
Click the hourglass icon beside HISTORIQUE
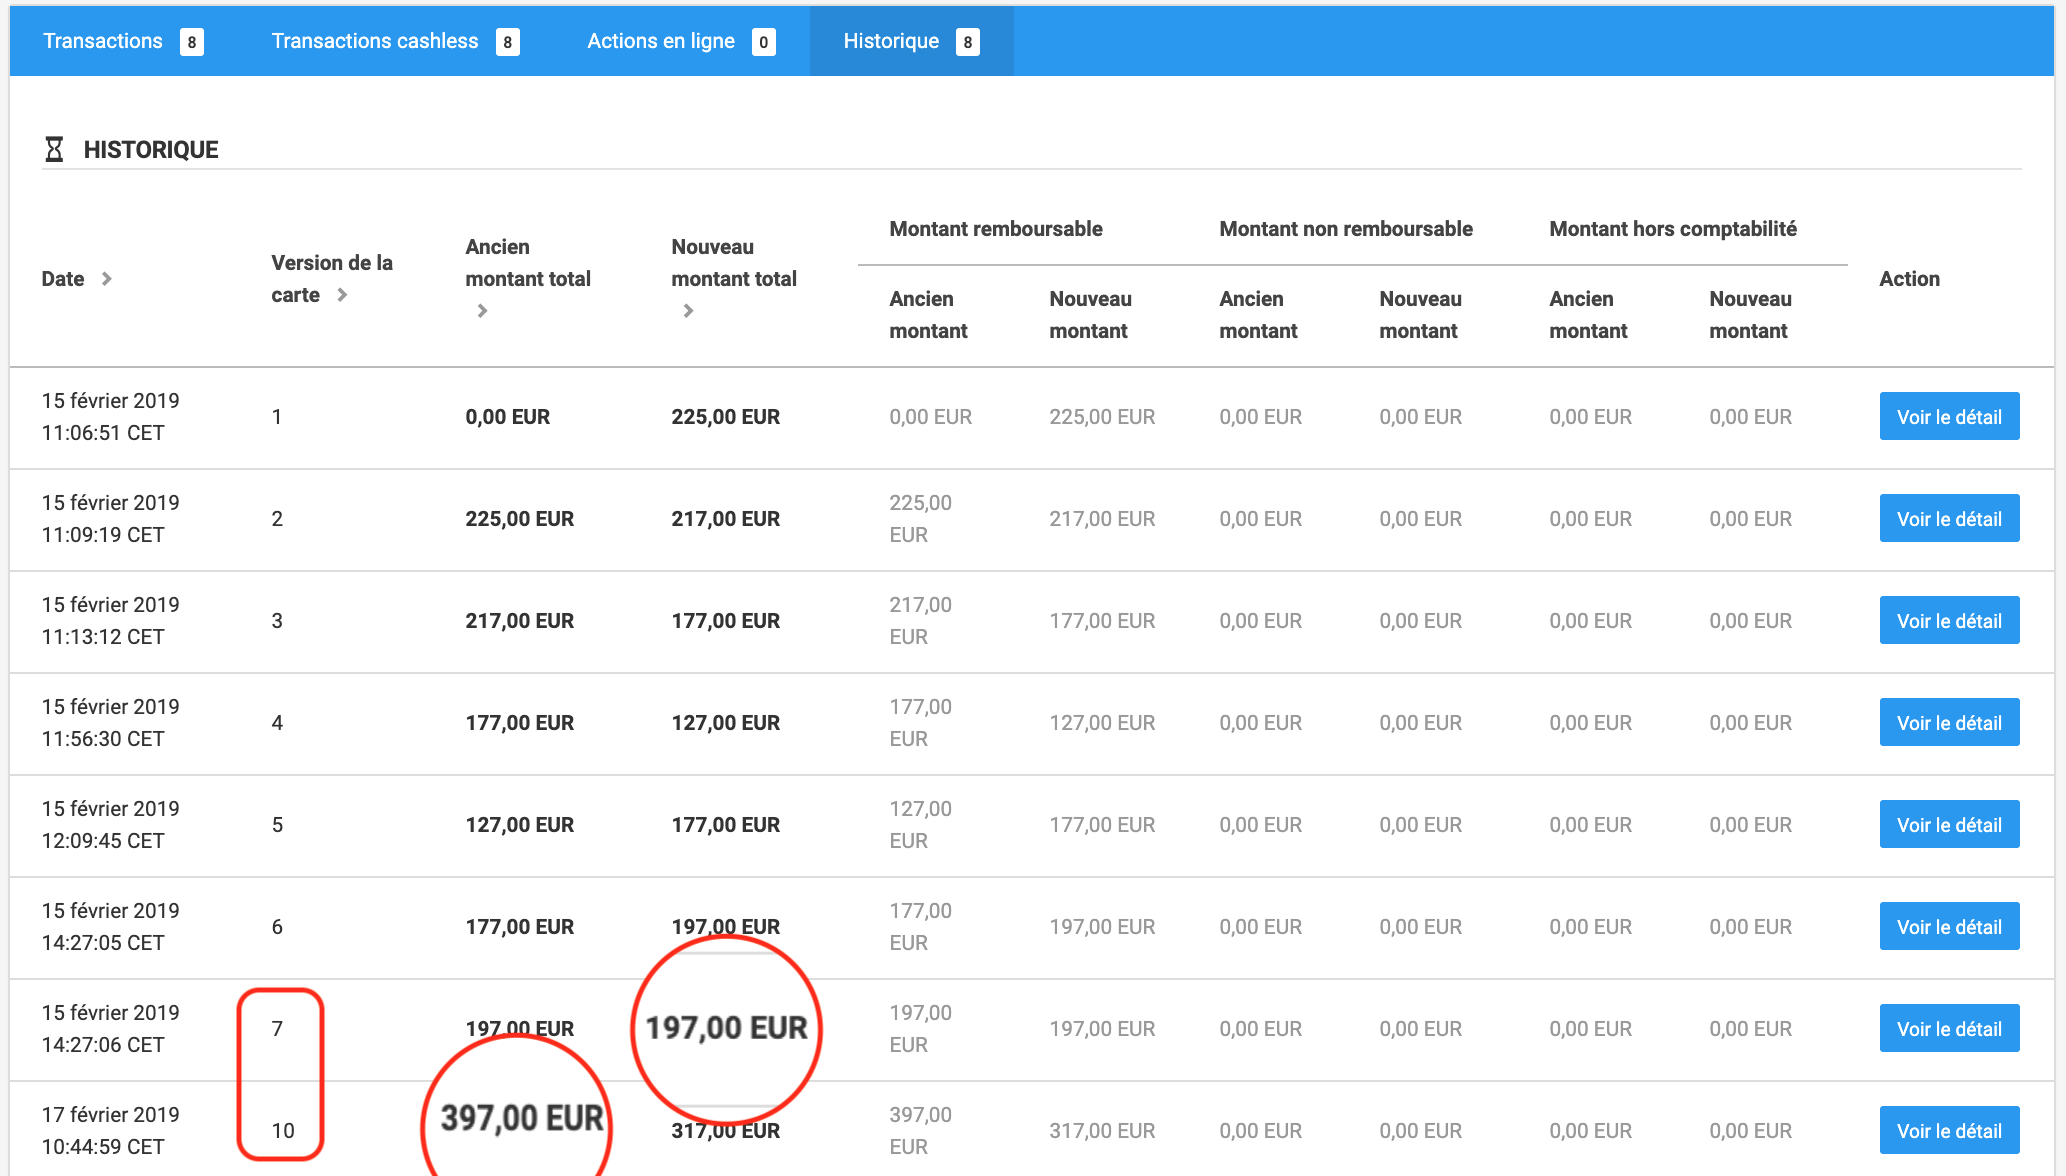54,149
